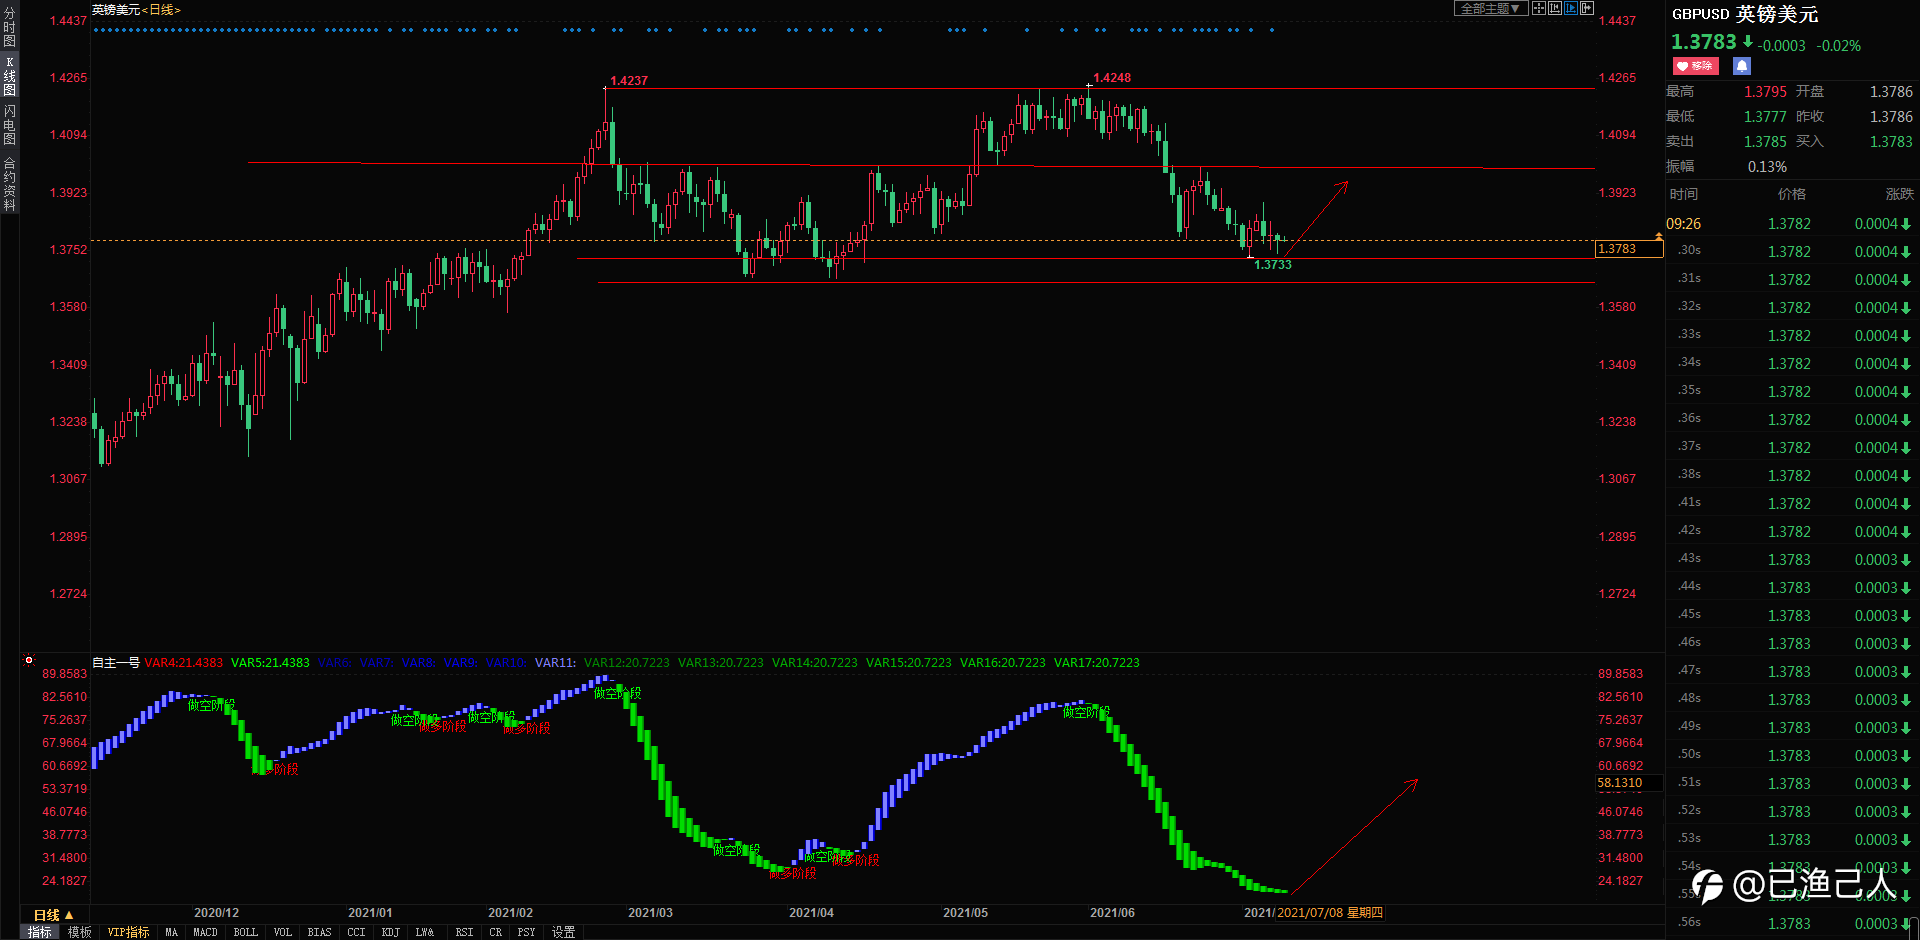Image resolution: width=1920 pixels, height=940 pixels.
Task: Apply the BOLL indicator
Action: pos(245,932)
